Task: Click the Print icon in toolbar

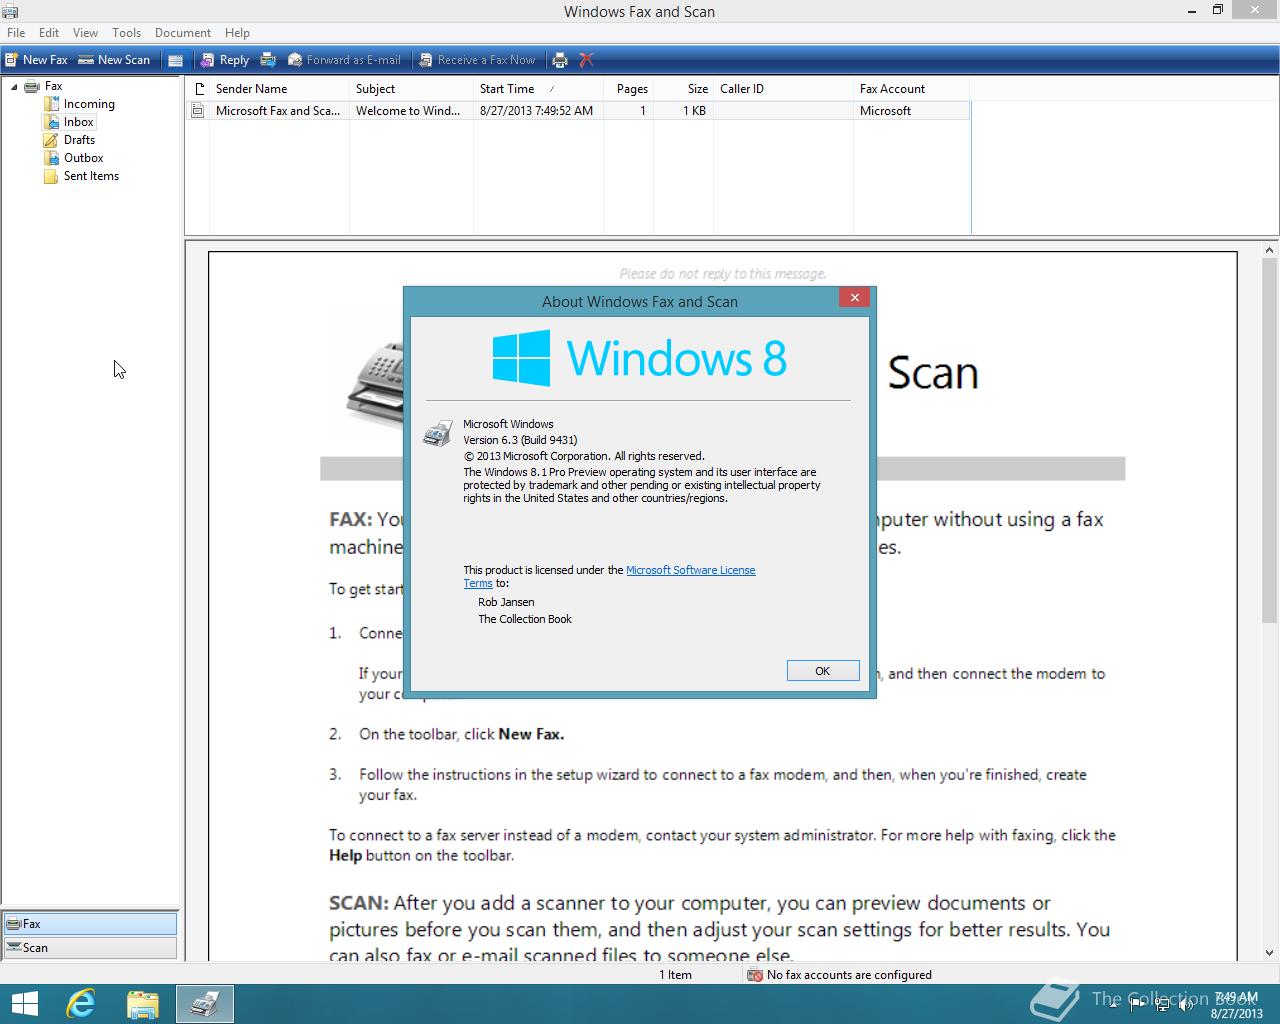Action: click(560, 60)
